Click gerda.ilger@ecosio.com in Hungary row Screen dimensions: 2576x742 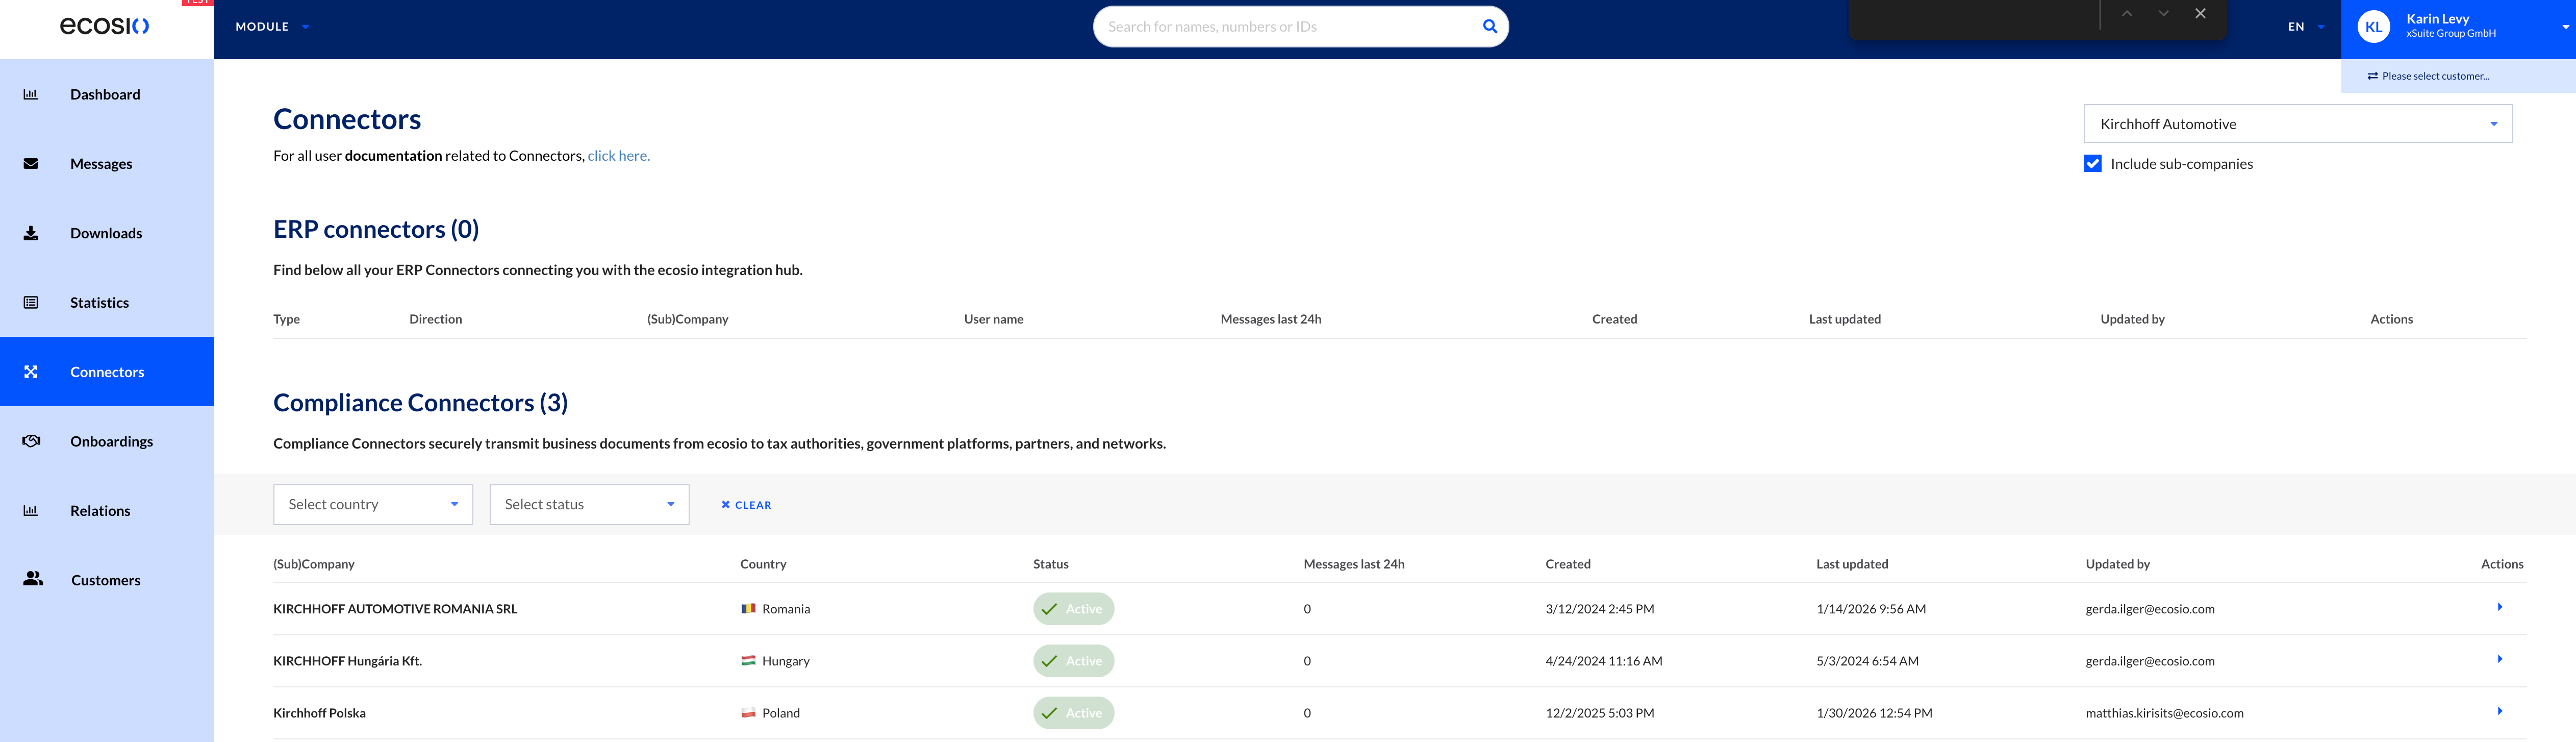2150,661
